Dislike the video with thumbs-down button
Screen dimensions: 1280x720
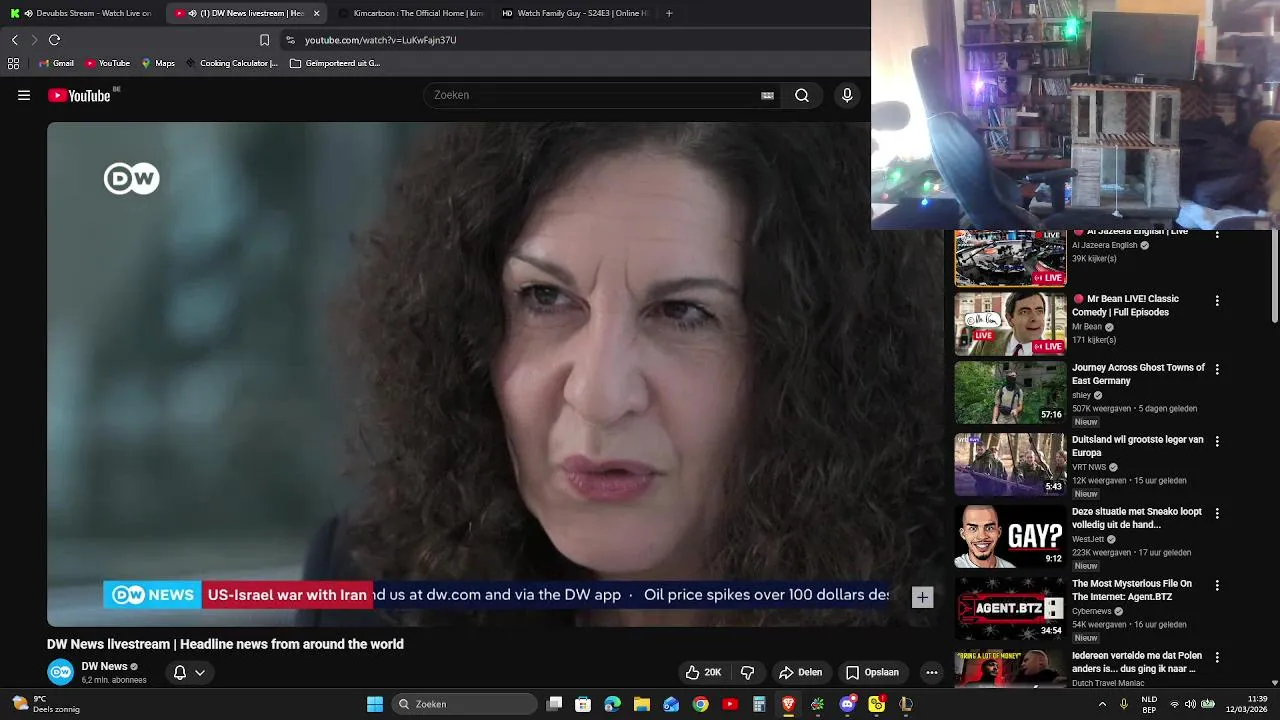coord(747,673)
